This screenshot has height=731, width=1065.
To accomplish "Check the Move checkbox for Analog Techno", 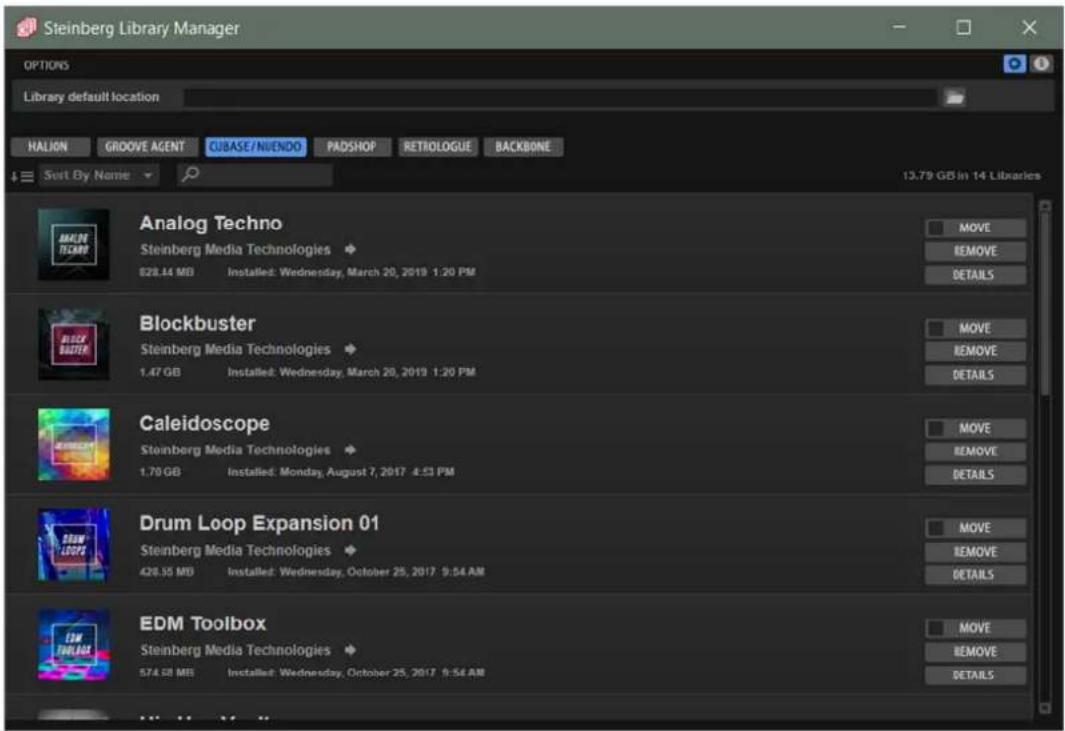I will 935,228.
